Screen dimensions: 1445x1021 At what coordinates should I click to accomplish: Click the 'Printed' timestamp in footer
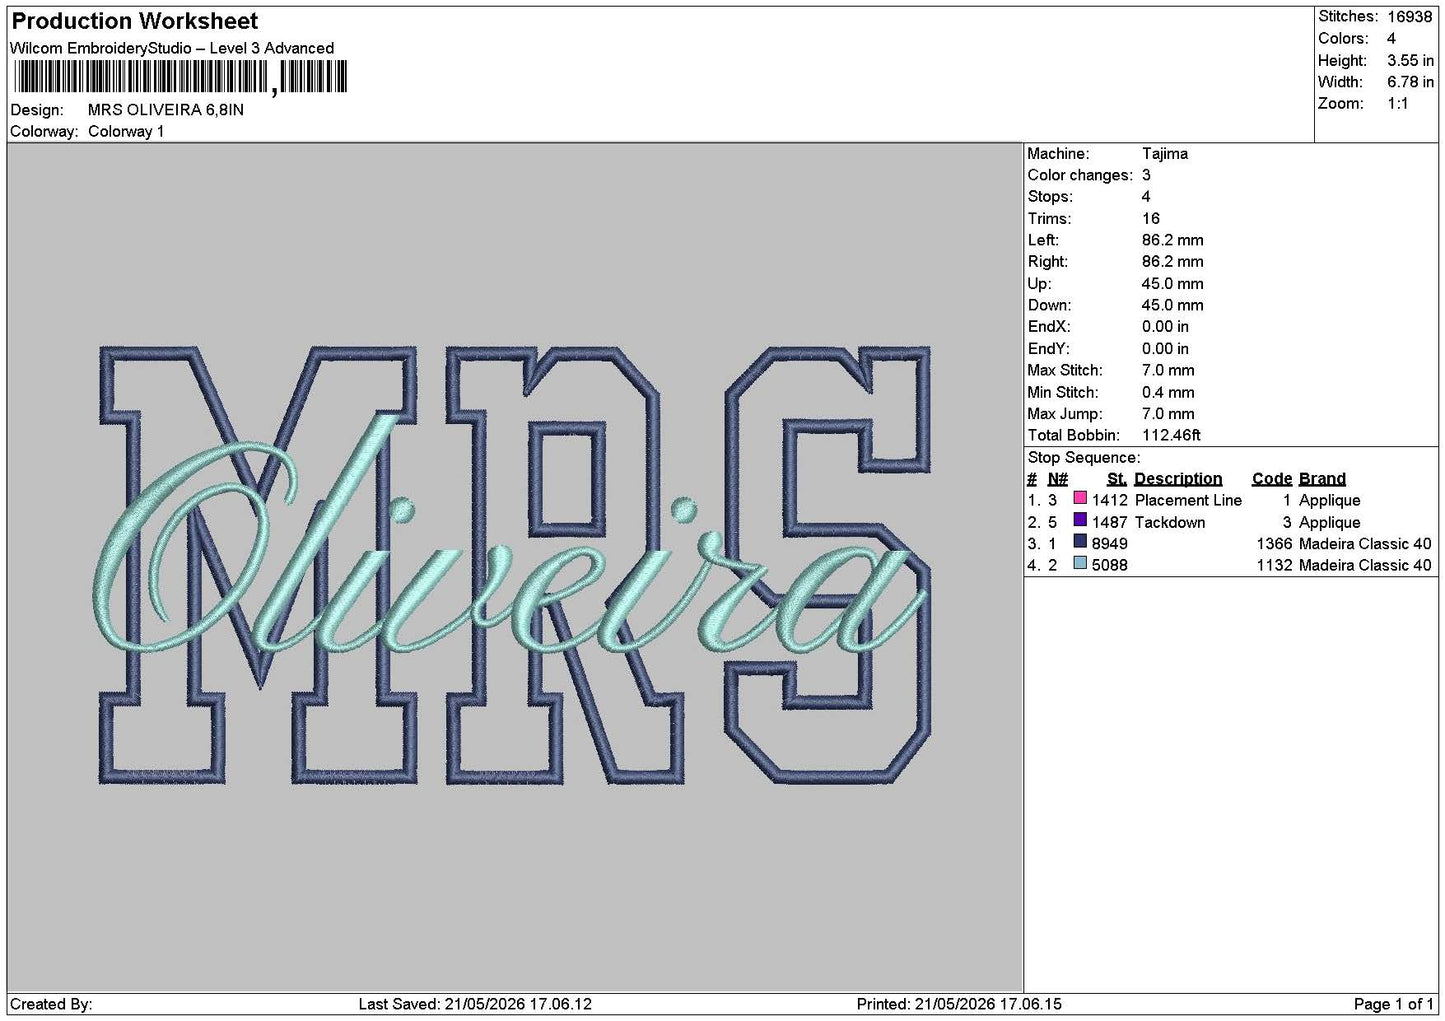(x=959, y=1004)
